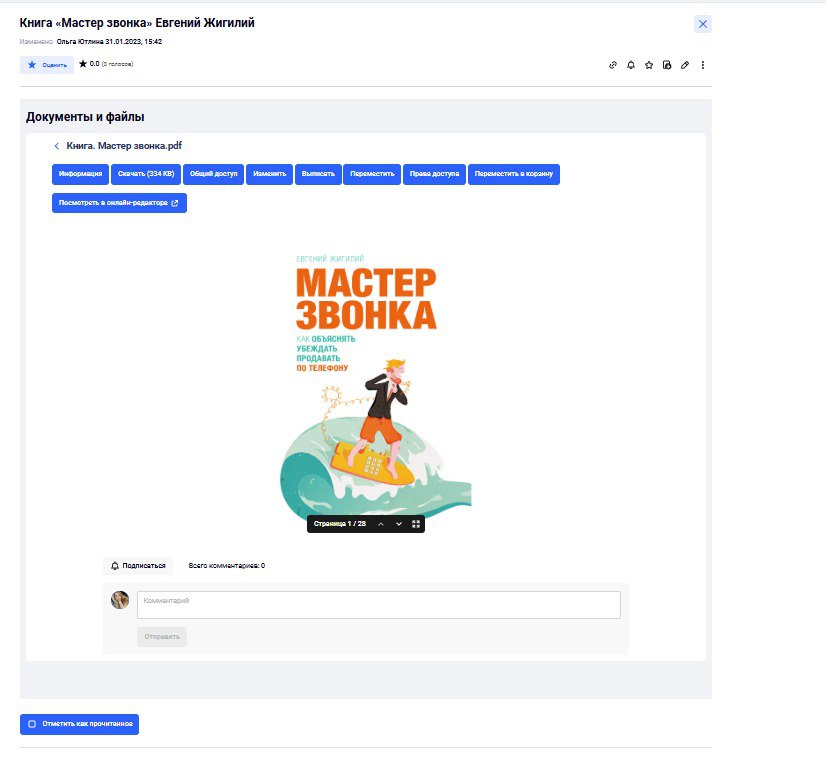Go to next page with down chevron
826x758 pixels.
399,524
